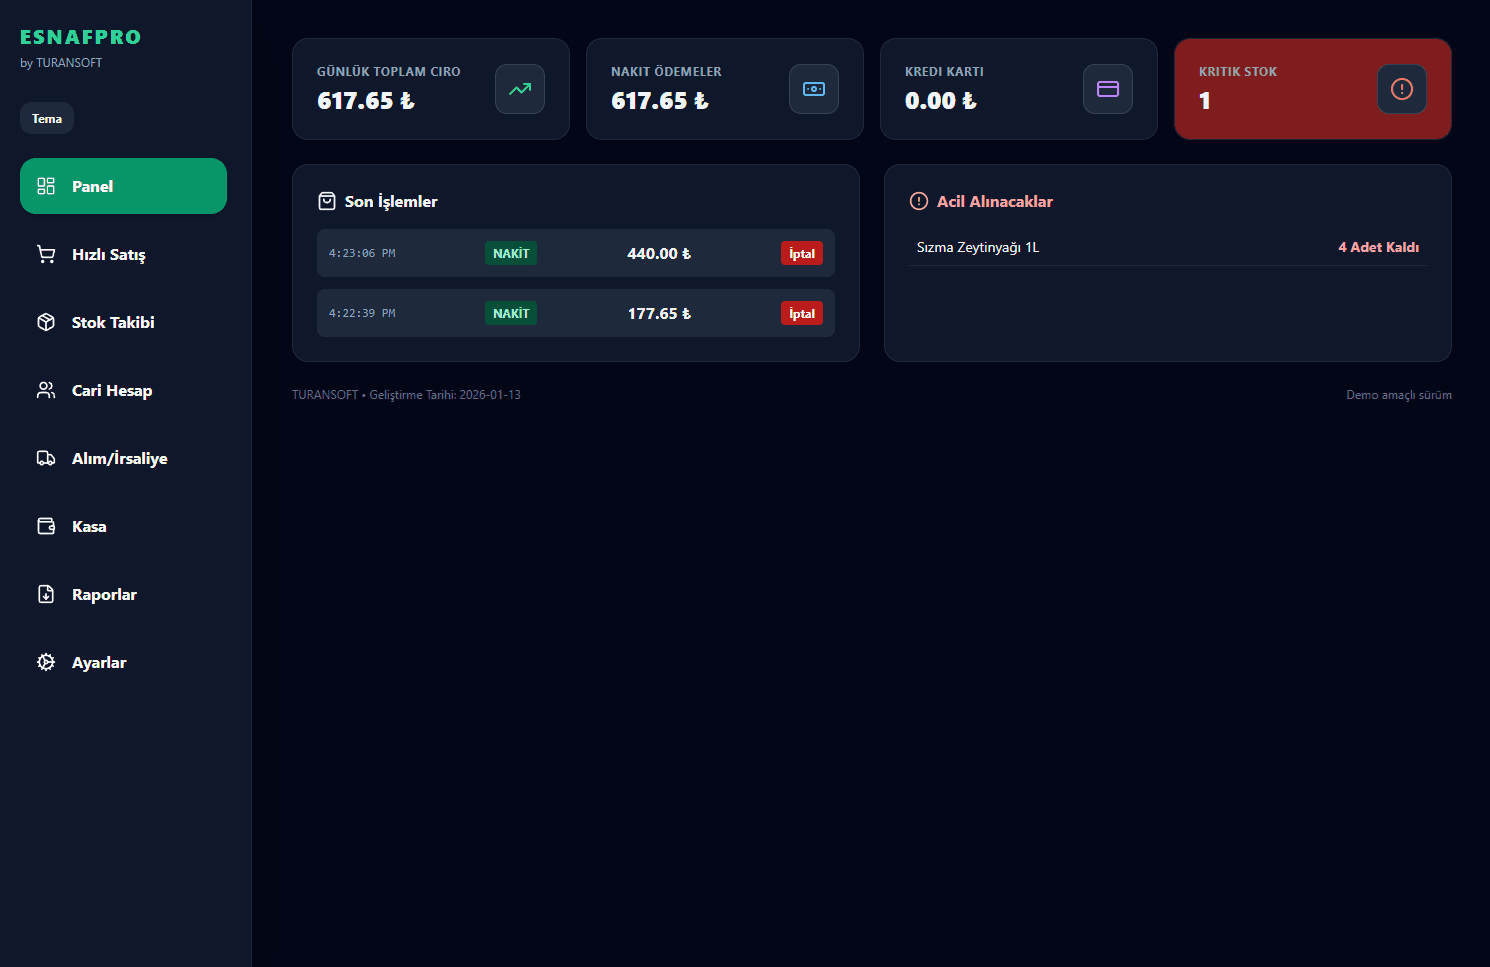Screen dimensions: 1490x967
Task: Click the wallet icon next to Kasa
Action: coord(46,526)
